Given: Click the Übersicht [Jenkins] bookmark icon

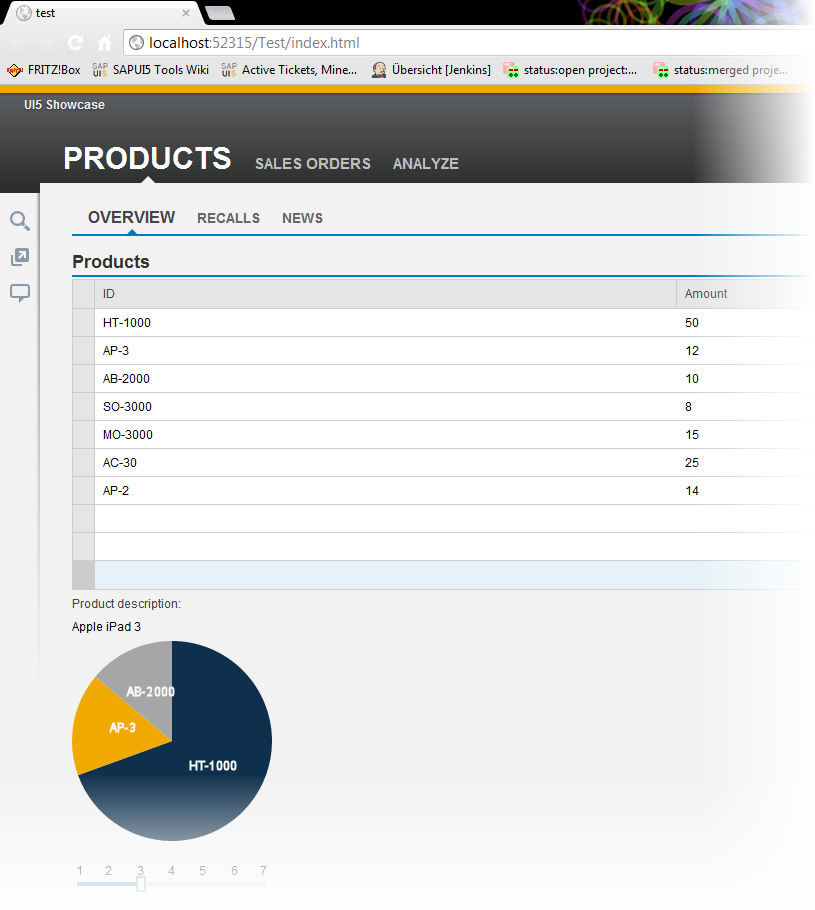Looking at the screenshot, I should tap(378, 70).
